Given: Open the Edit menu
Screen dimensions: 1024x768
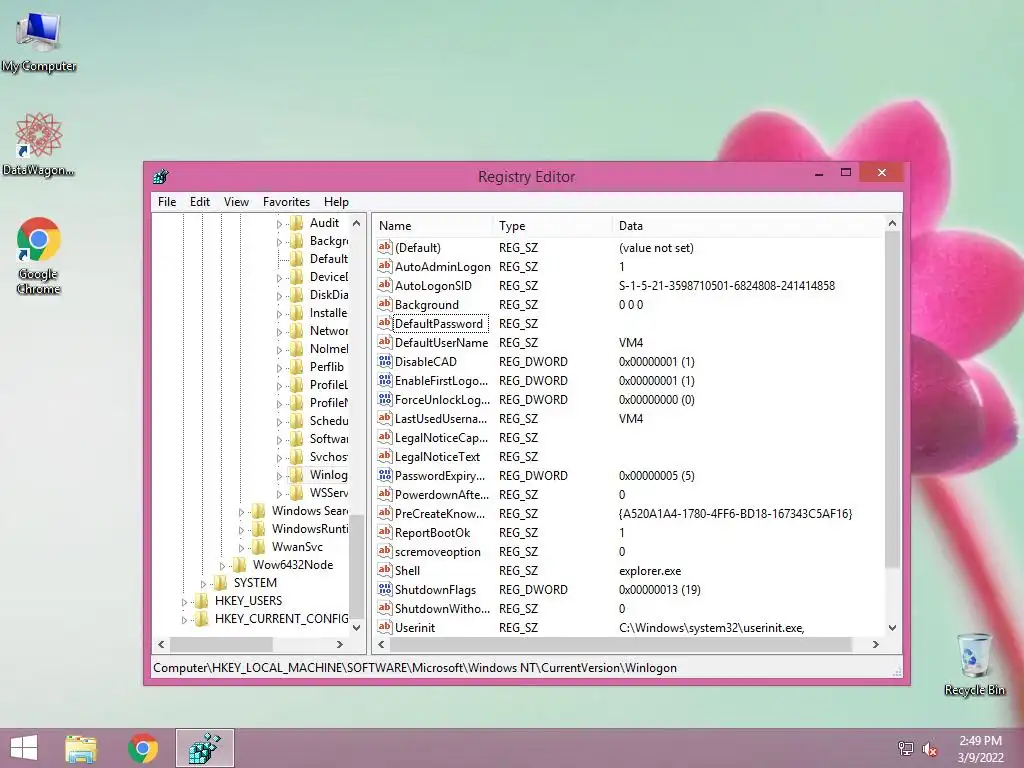Looking at the screenshot, I should tap(200, 202).
